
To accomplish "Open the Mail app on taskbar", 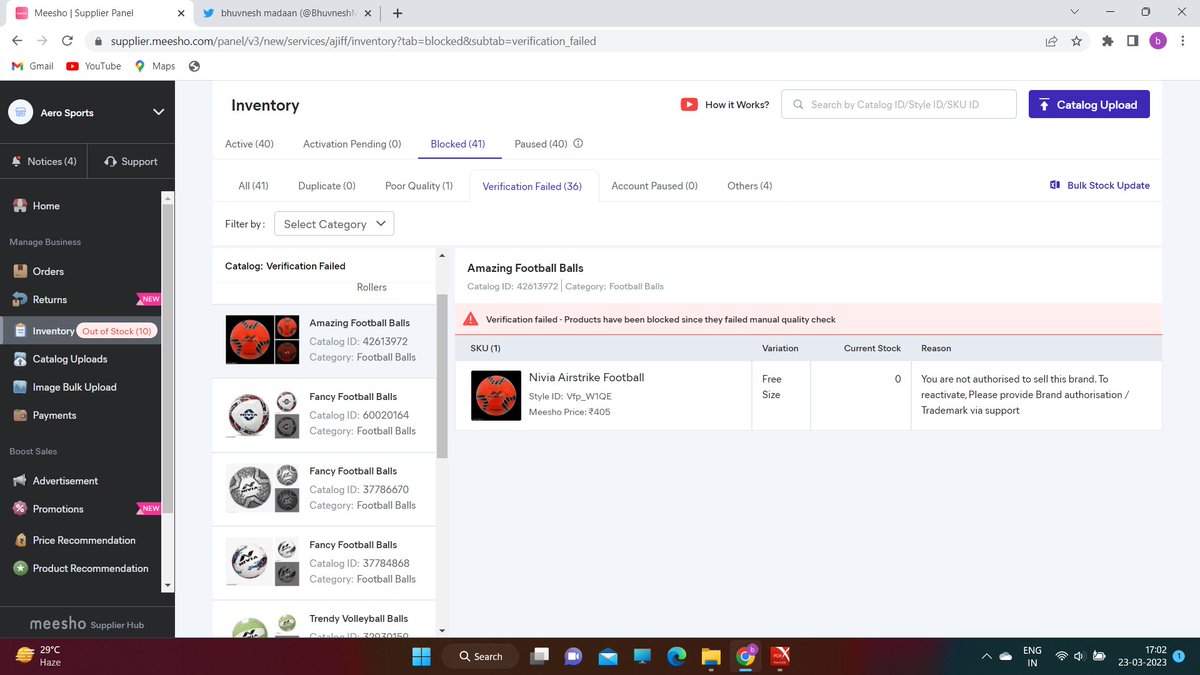I will [607, 656].
